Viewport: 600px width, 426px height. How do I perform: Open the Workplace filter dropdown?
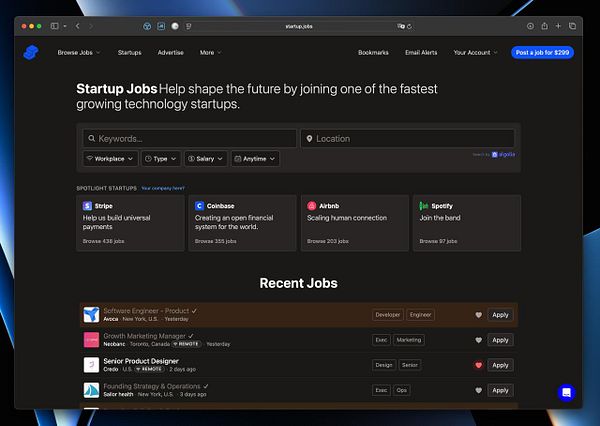110,159
